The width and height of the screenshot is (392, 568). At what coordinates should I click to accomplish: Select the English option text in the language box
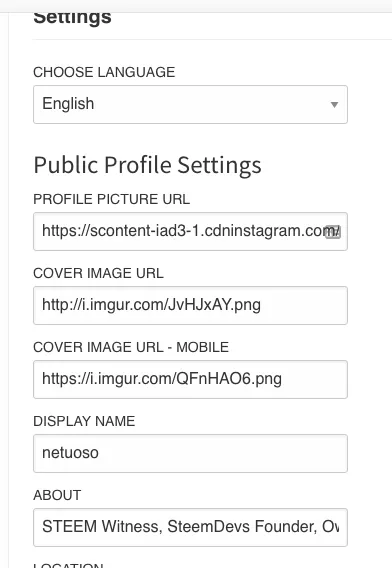[x=68, y=104]
